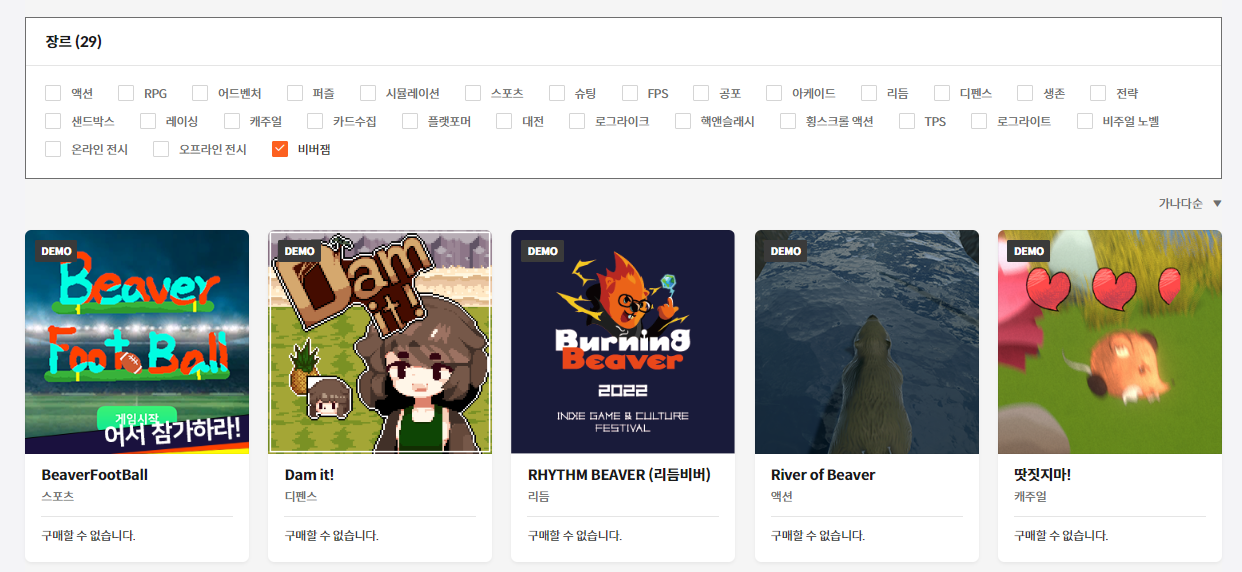Open the Dam it! game thumbnail
This screenshot has width=1242, height=572.
[x=380, y=342]
